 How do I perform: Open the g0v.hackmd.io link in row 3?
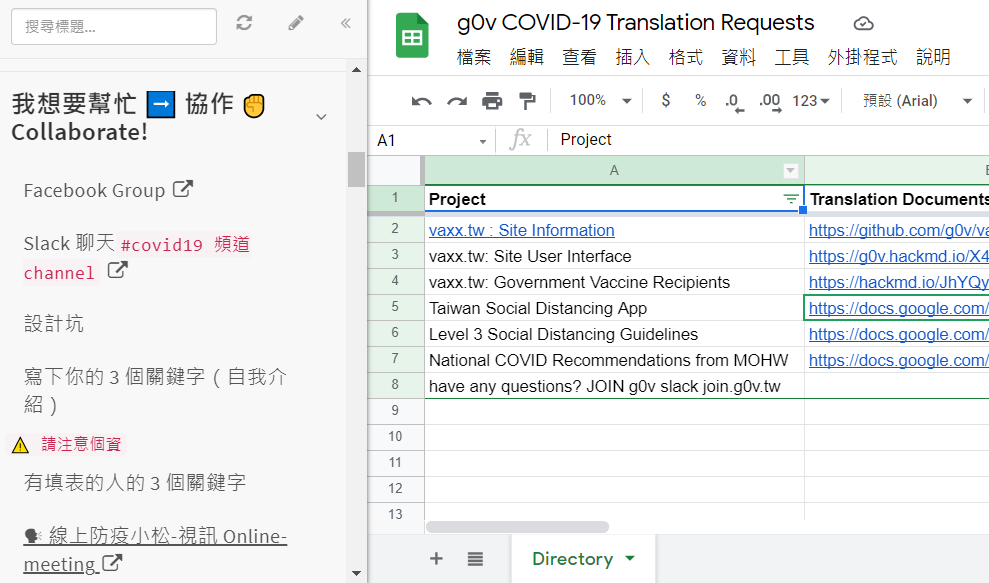point(898,256)
